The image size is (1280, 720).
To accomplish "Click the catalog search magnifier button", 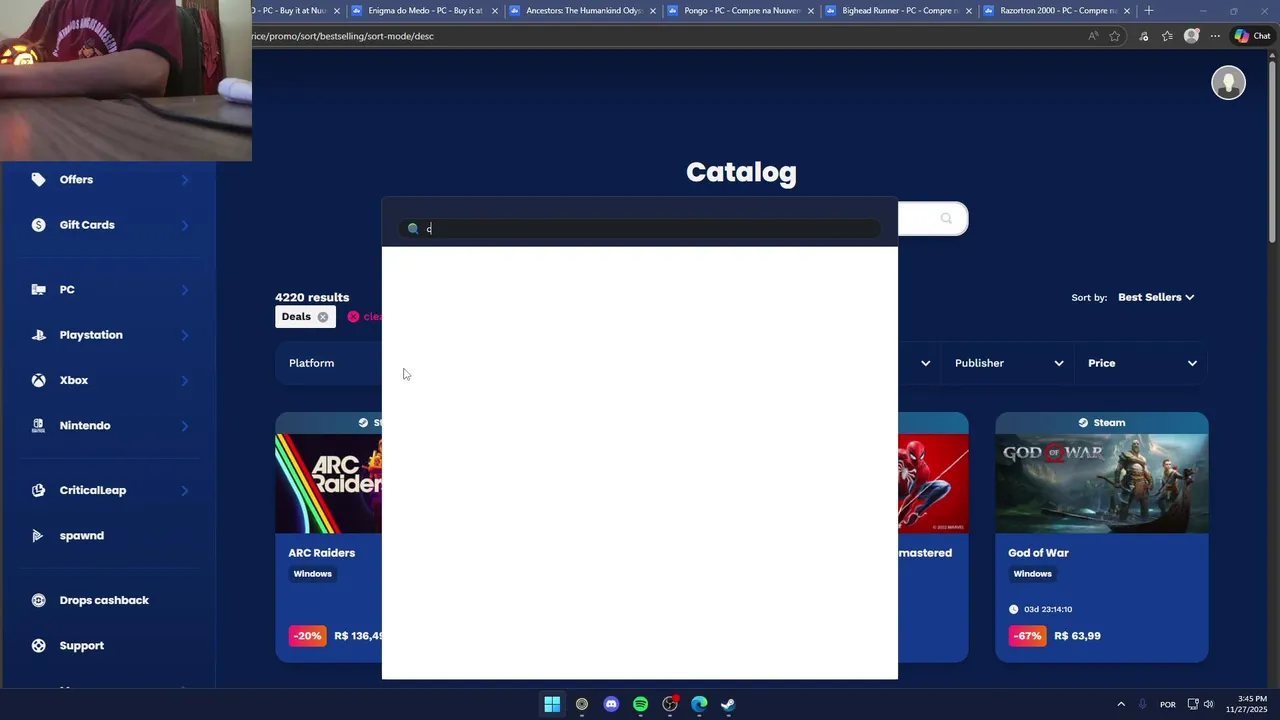I will 946,218.
